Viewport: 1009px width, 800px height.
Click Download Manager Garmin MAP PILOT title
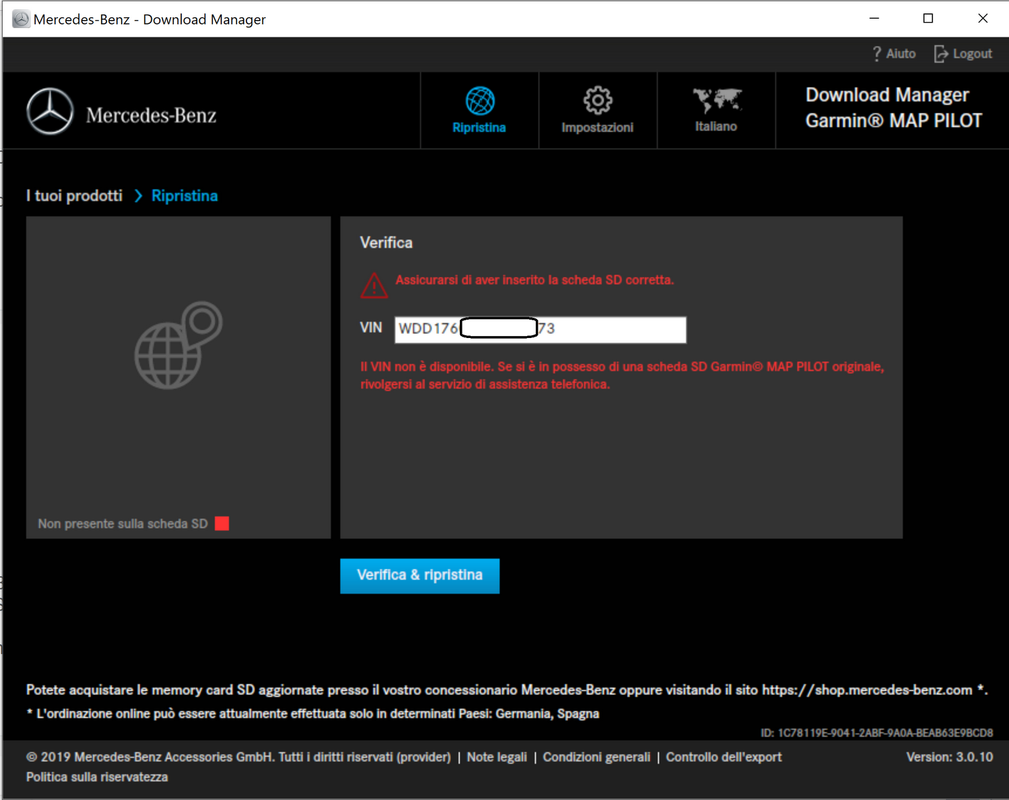893,107
